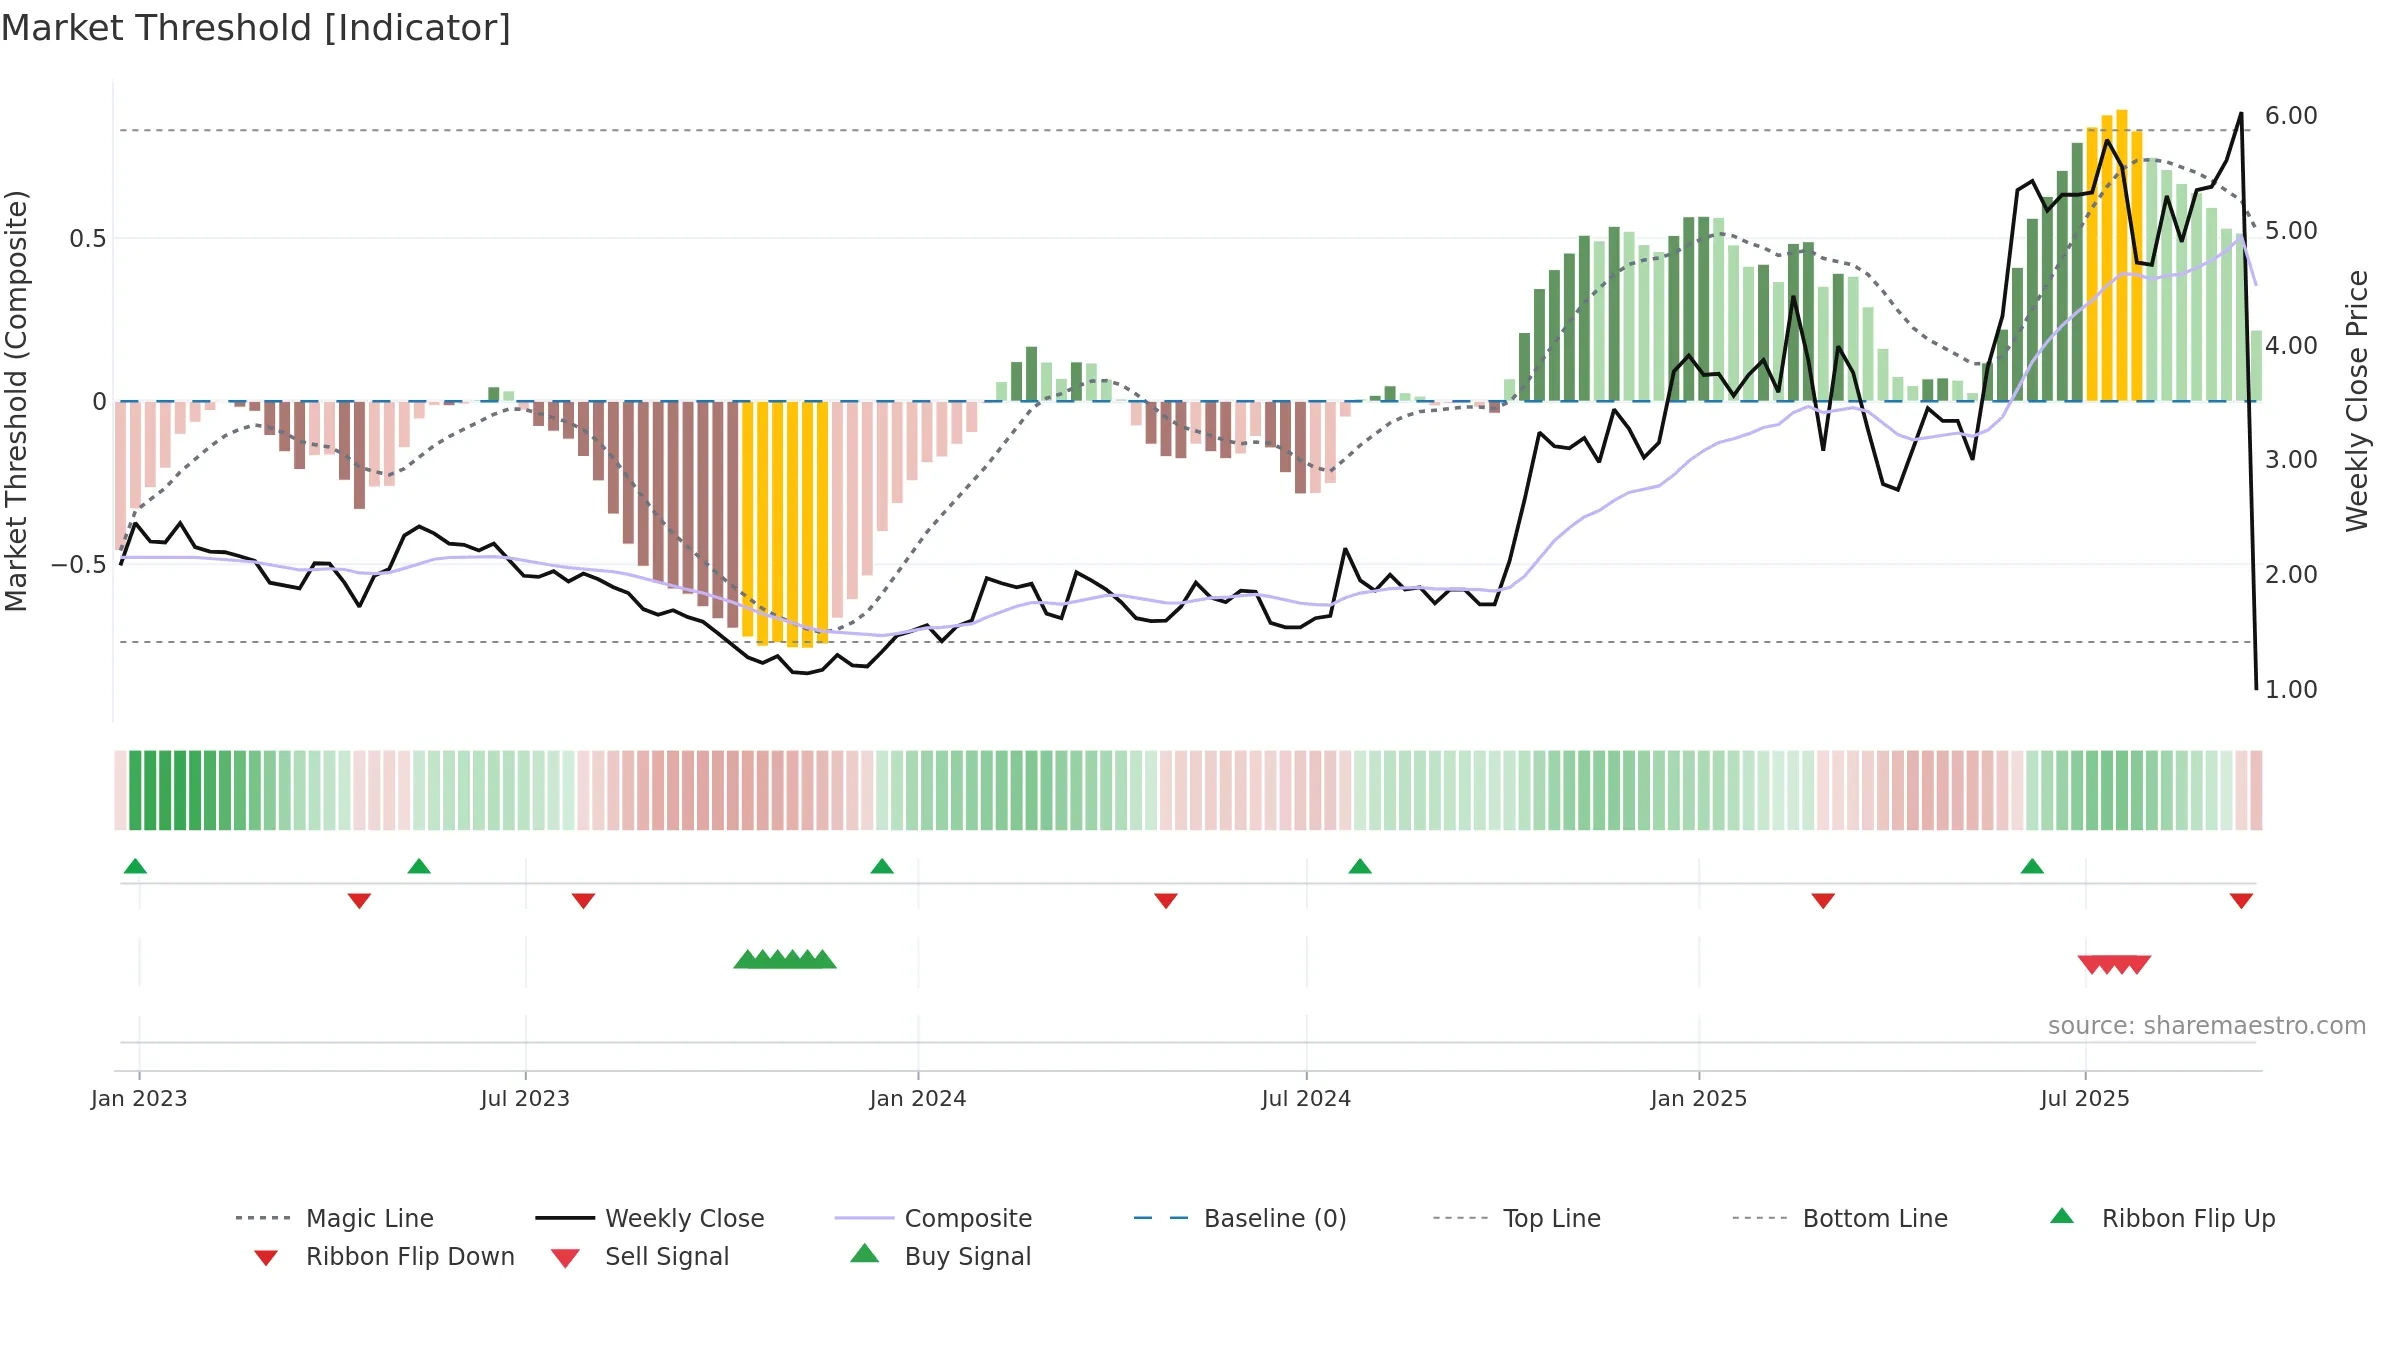2400x1350 pixels.
Task: Select the ribbon flip down marker after Jan 2025
Action: pyautogui.click(x=1823, y=901)
